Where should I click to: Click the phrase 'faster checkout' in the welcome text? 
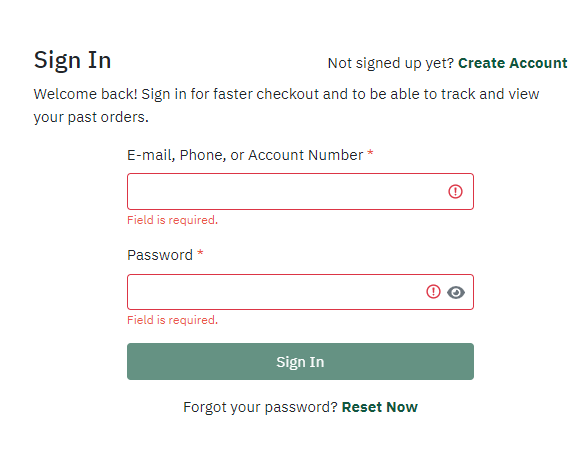click(x=266, y=94)
